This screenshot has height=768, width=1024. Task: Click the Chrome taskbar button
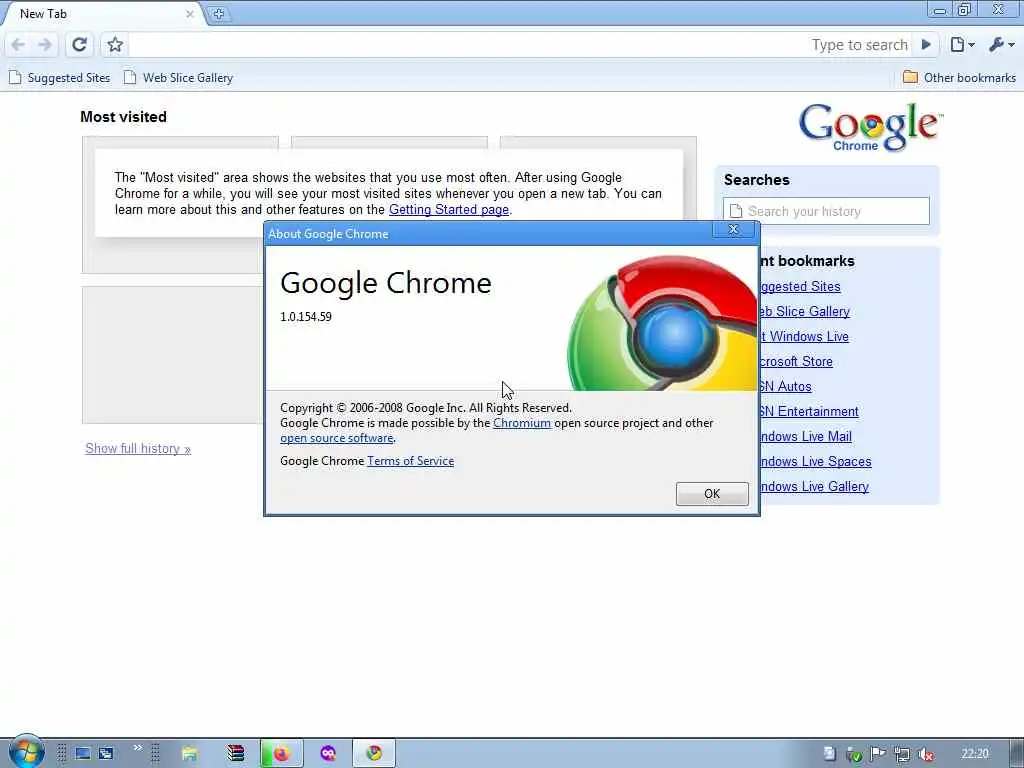click(374, 754)
